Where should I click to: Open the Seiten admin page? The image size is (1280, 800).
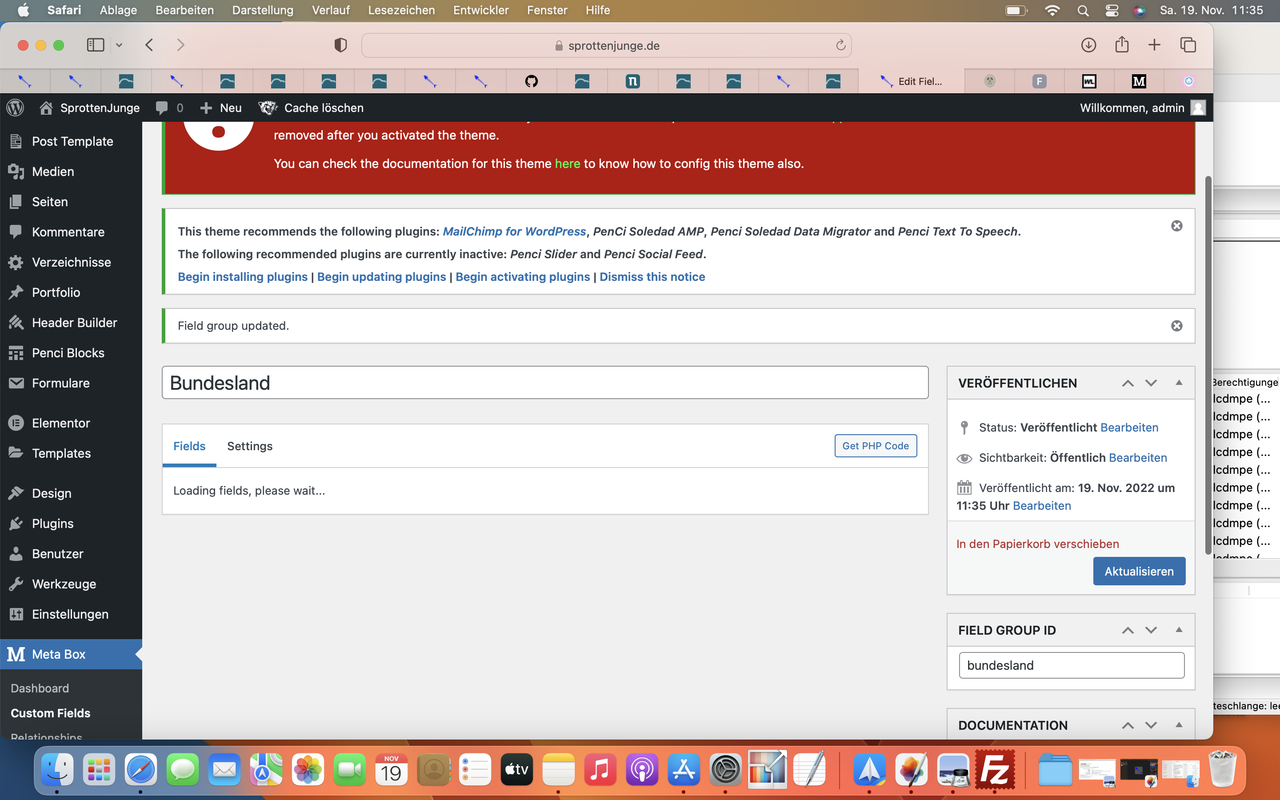(x=50, y=201)
